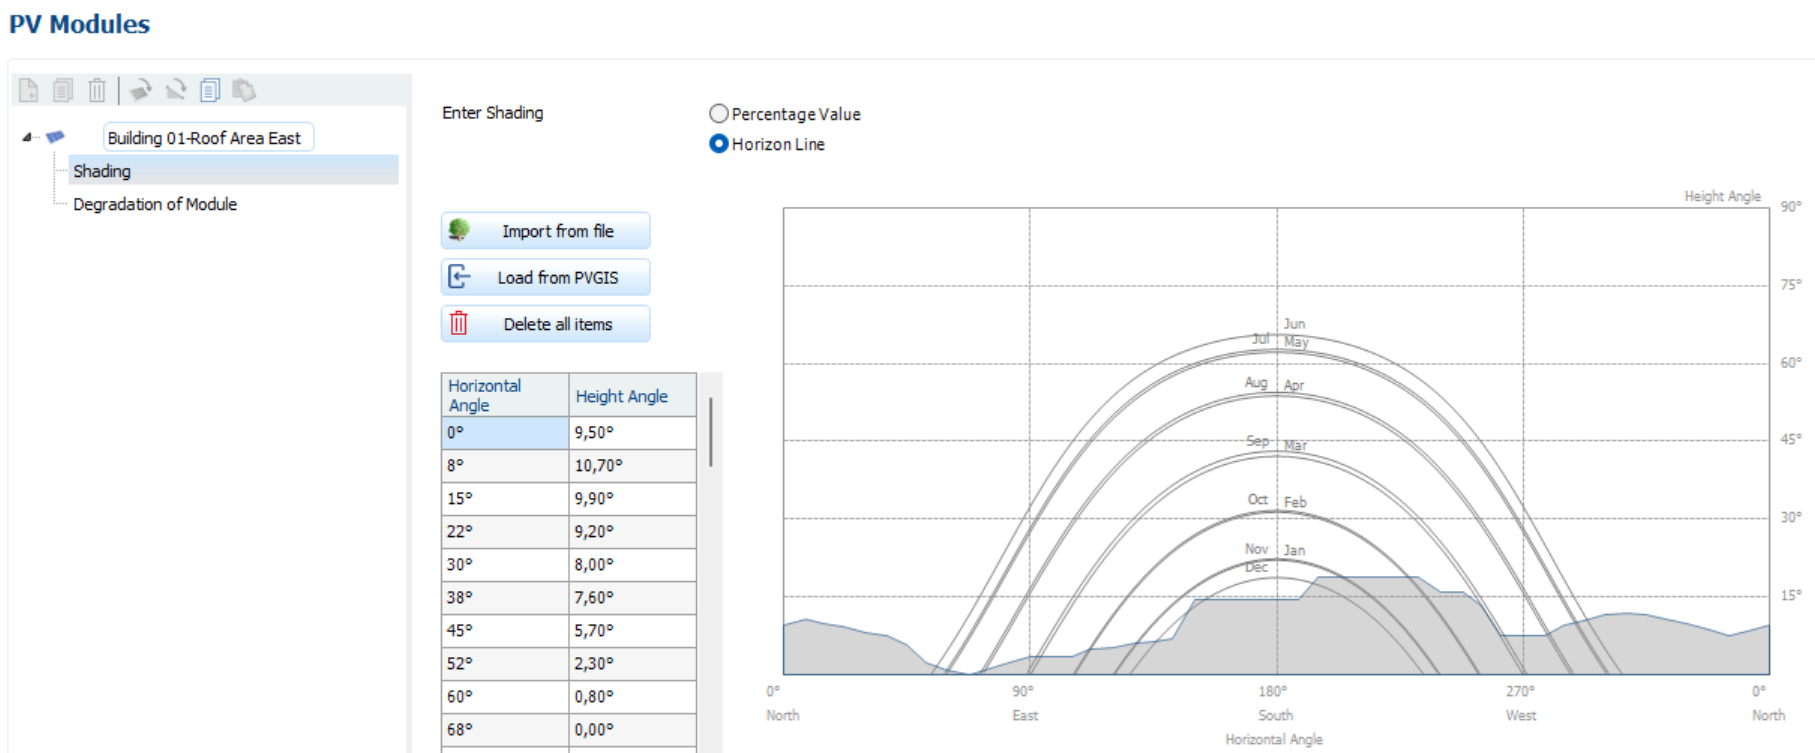Open Degradation of Module tree item

point(155,204)
